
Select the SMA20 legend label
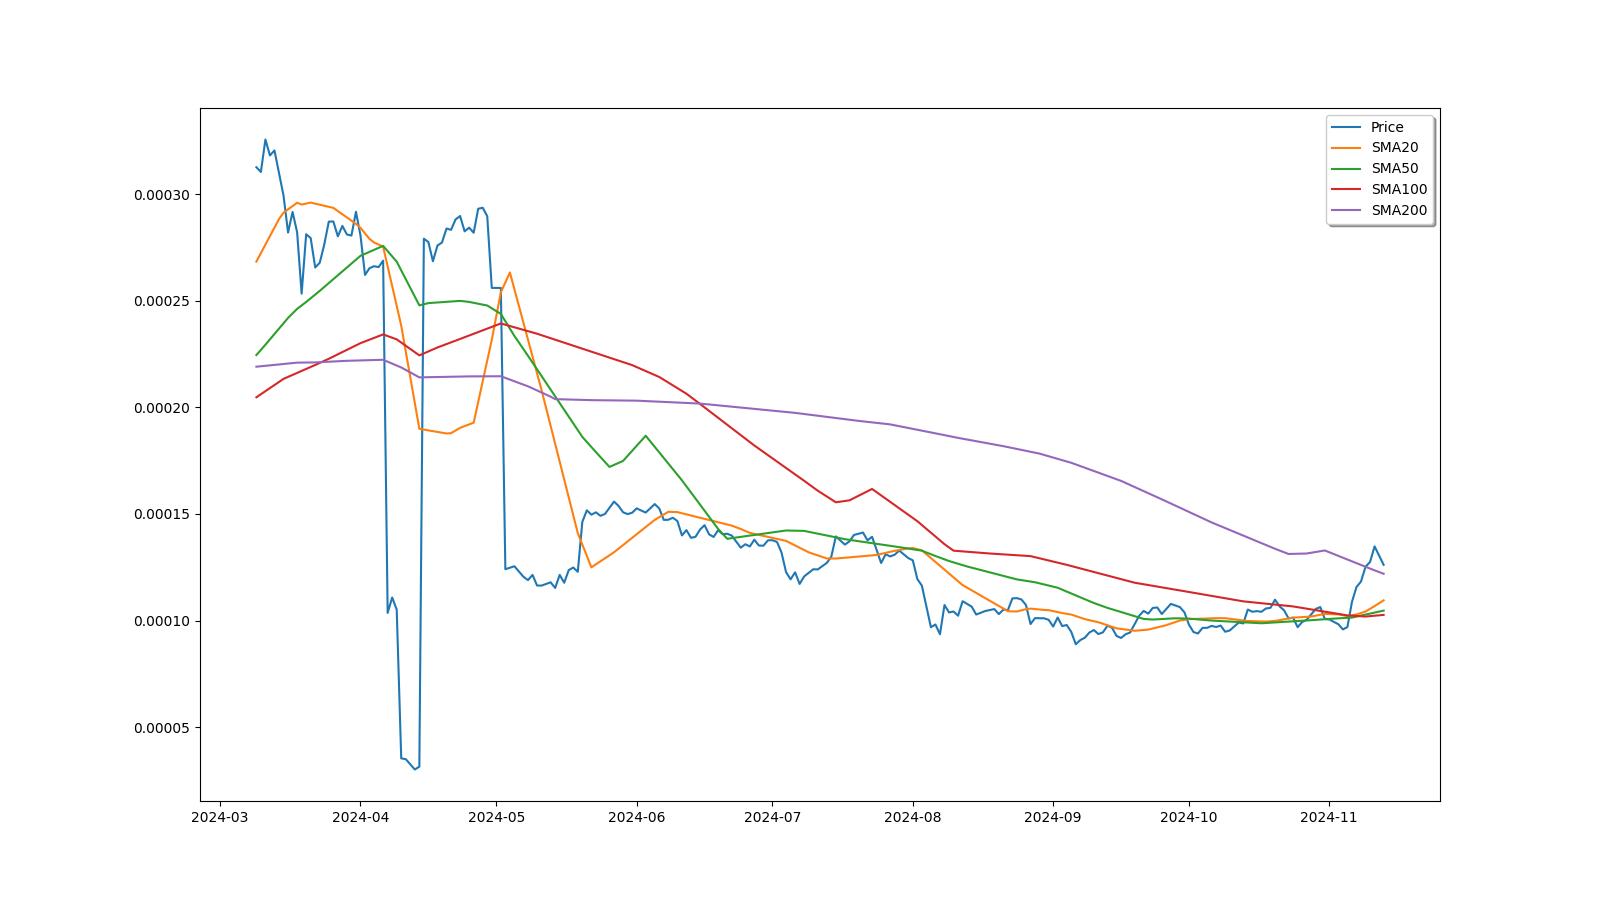(1394, 148)
